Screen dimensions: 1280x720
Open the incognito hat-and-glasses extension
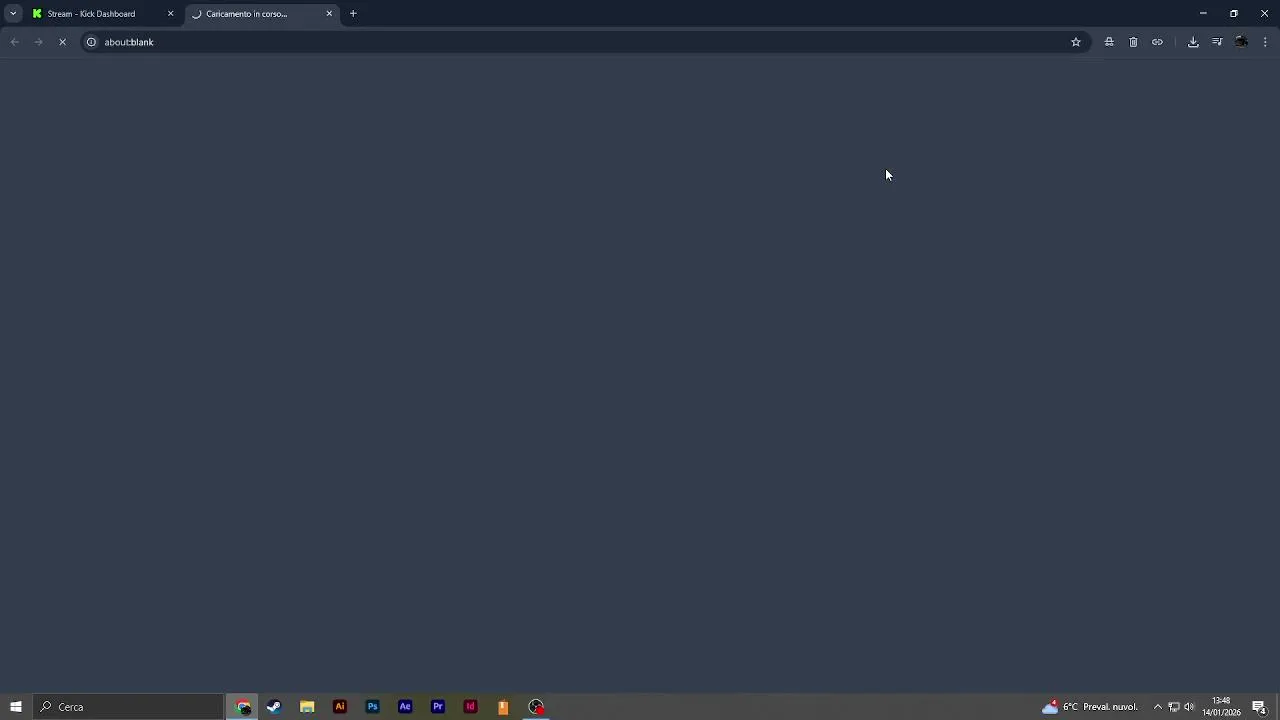pos(1109,42)
